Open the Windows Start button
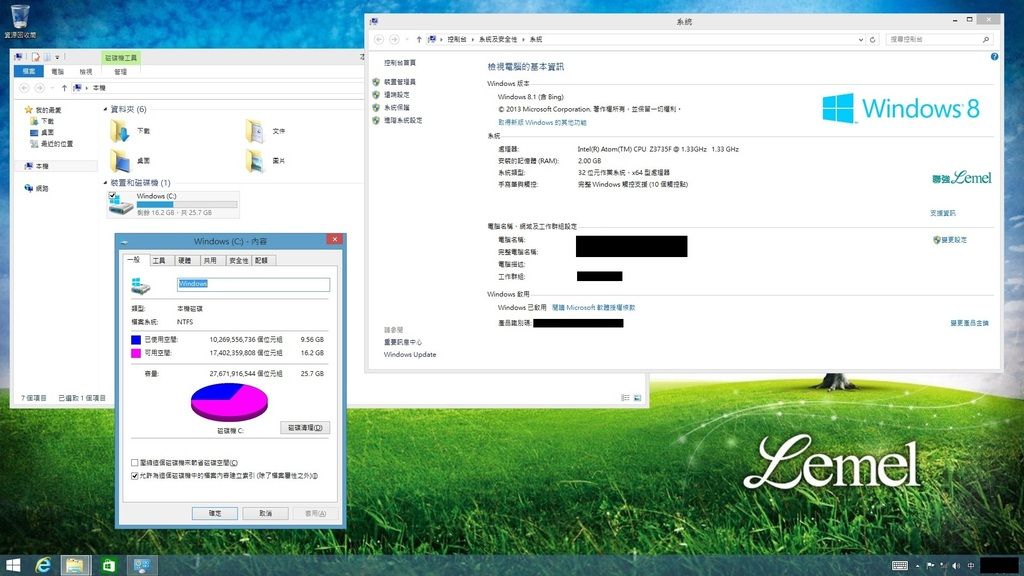Viewport: 1024px width, 576px height. (12, 565)
